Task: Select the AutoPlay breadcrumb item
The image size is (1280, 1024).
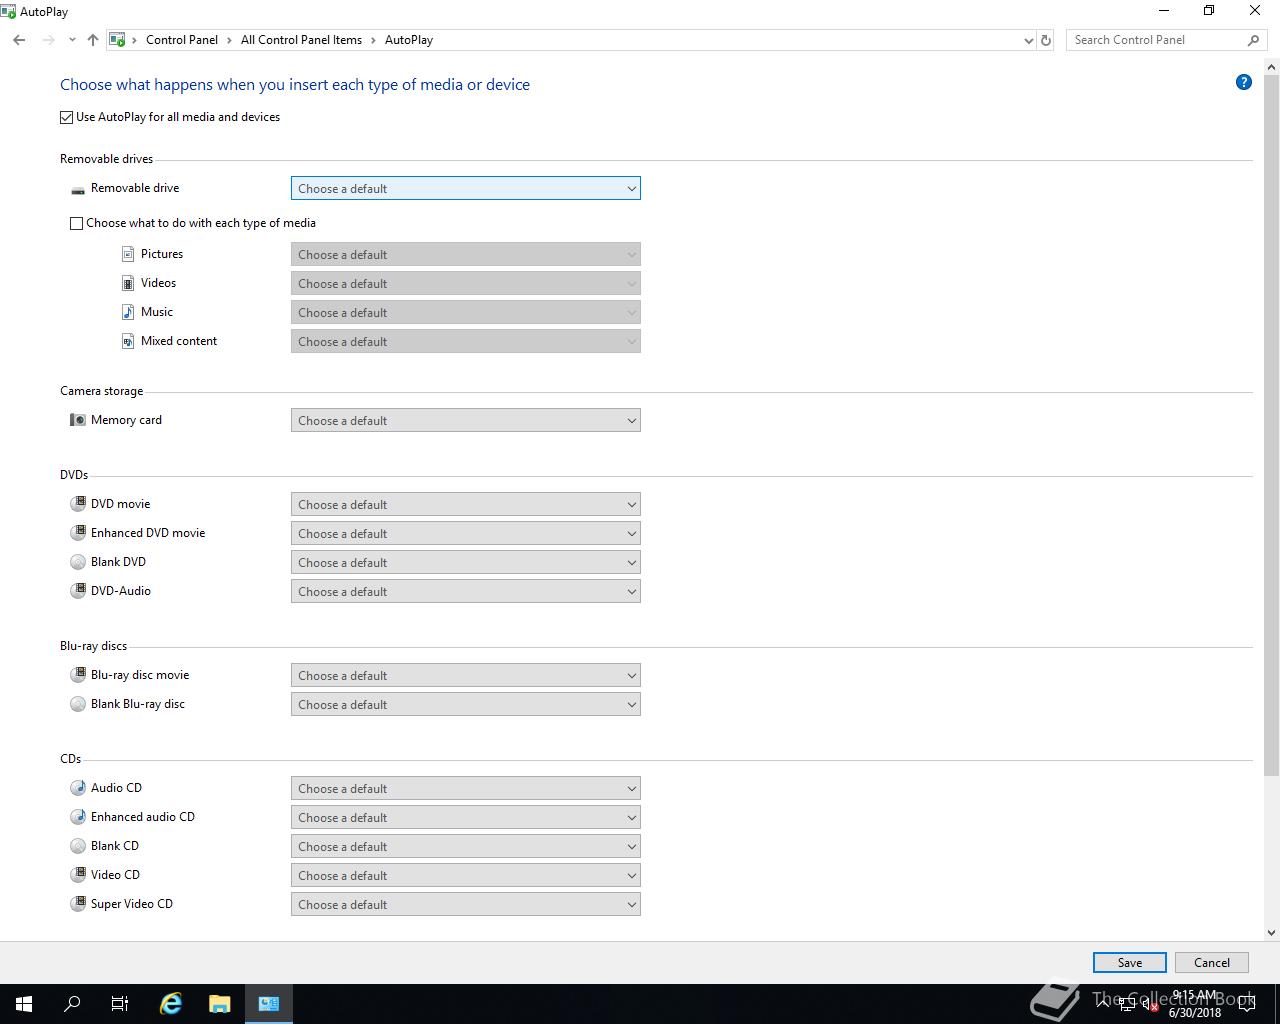Action: tap(409, 40)
